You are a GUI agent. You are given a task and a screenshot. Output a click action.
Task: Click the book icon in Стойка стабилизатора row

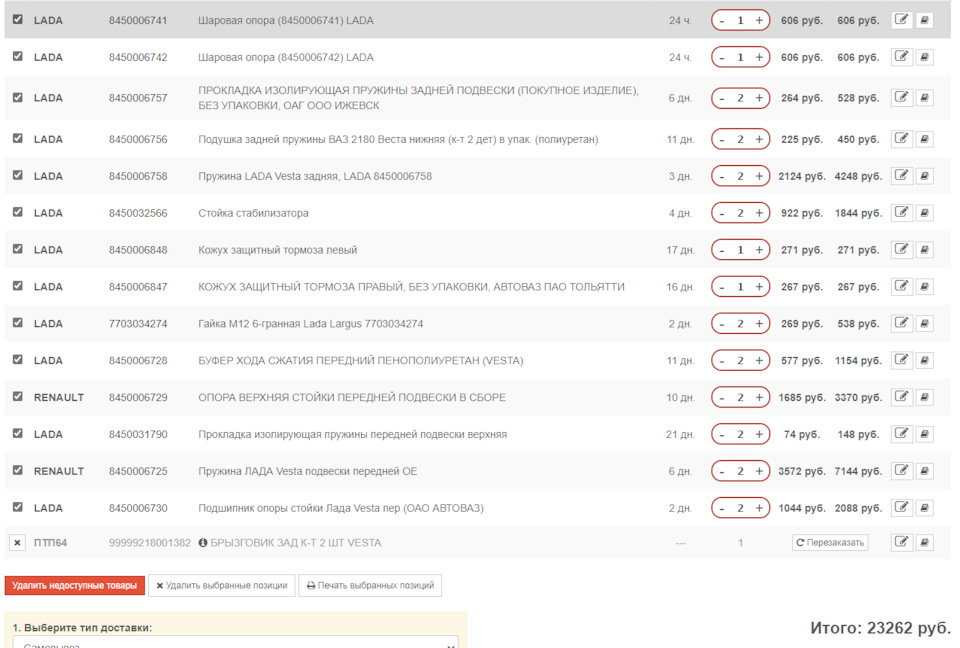(x=924, y=213)
